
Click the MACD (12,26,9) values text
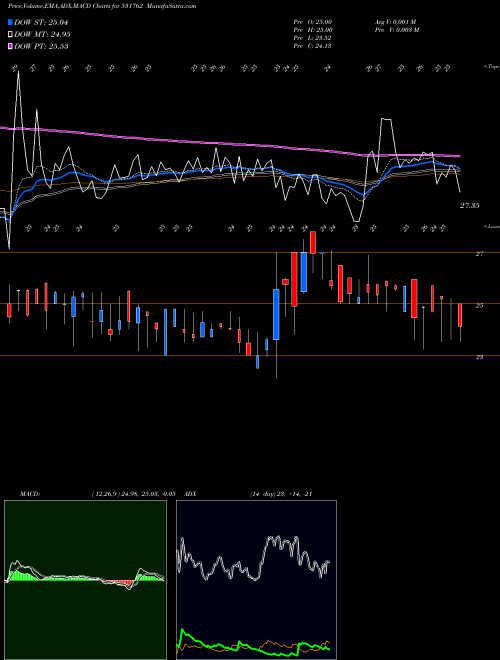[x=133, y=494]
